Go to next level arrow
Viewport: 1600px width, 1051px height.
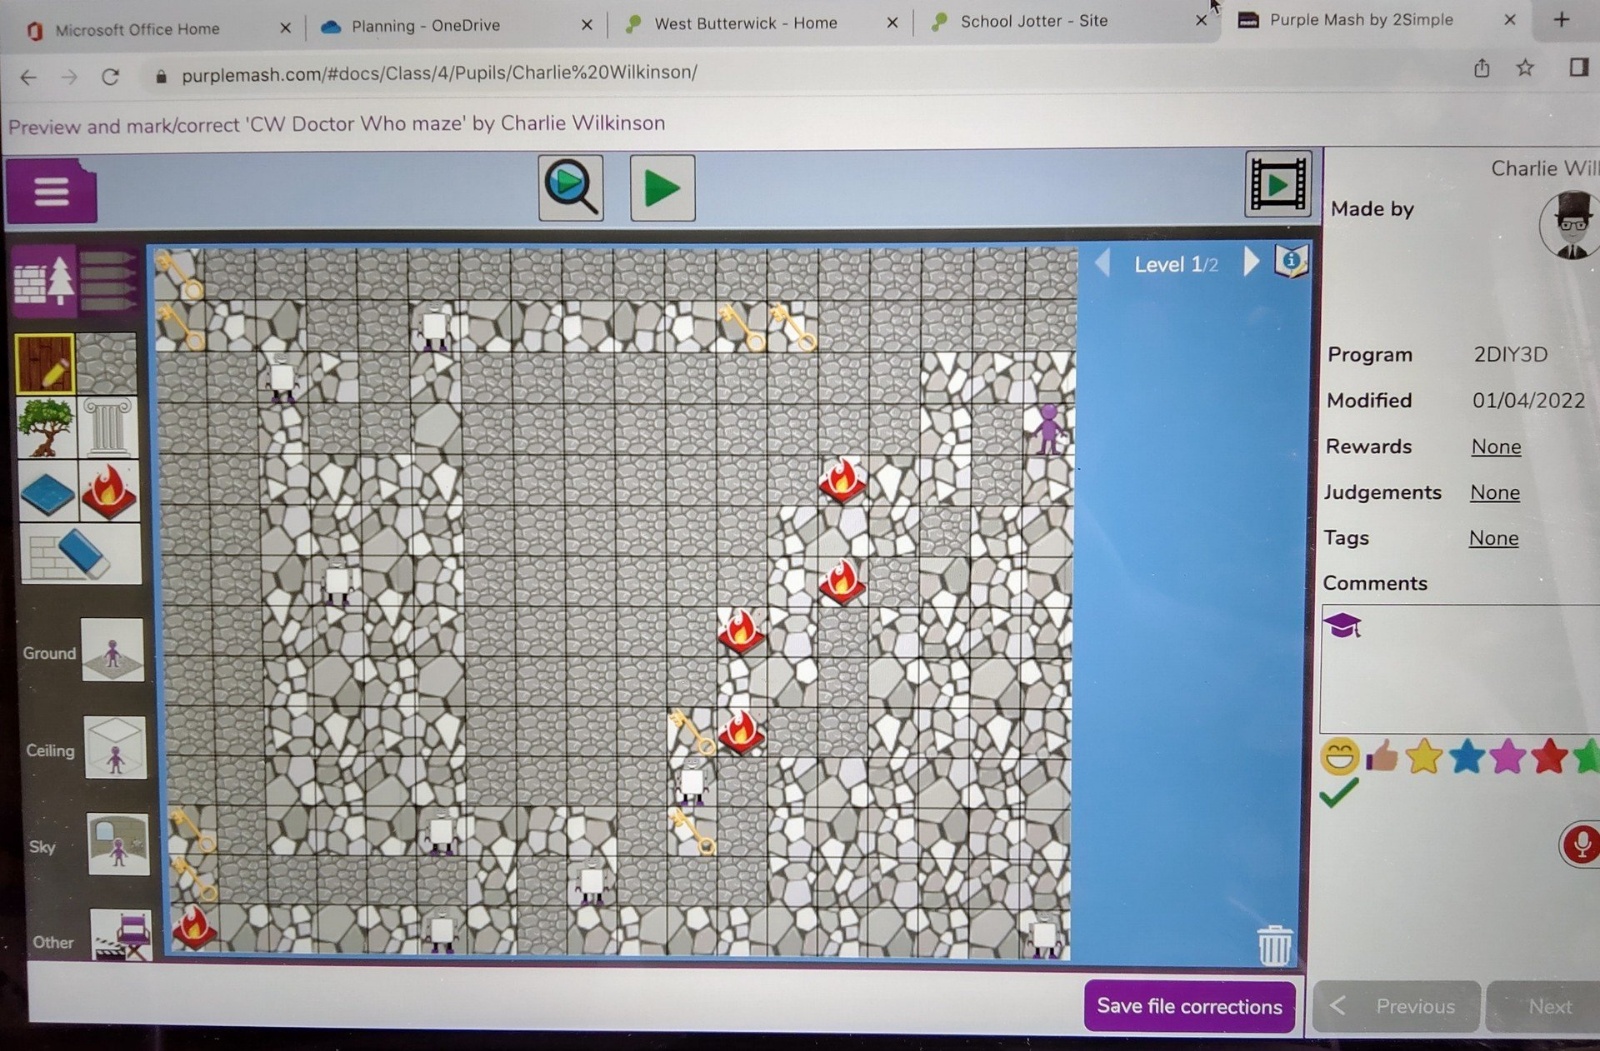(1250, 263)
